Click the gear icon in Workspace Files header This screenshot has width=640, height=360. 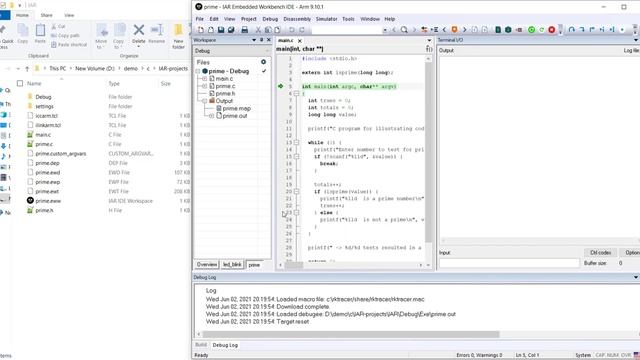click(x=263, y=62)
